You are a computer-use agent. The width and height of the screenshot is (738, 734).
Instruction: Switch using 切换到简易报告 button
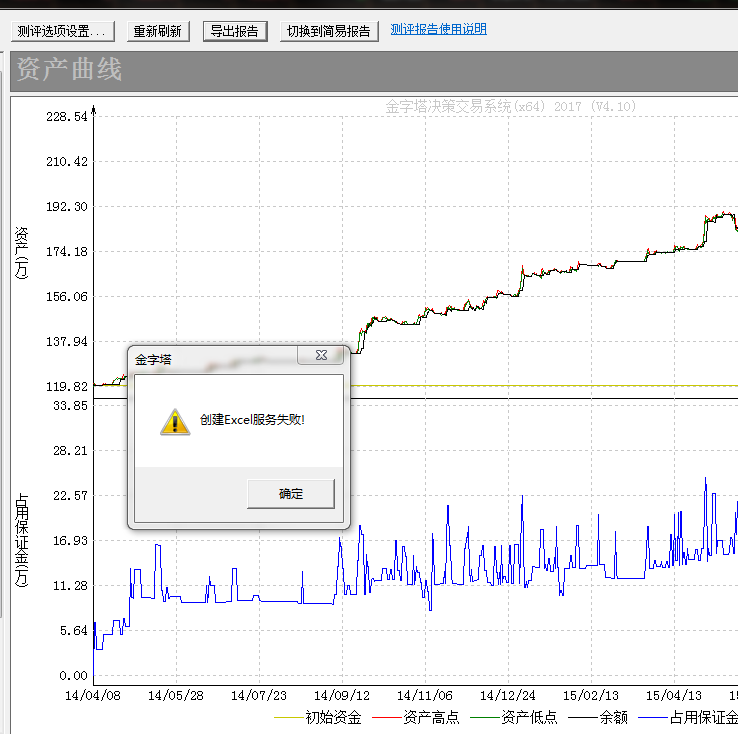tap(329, 32)
